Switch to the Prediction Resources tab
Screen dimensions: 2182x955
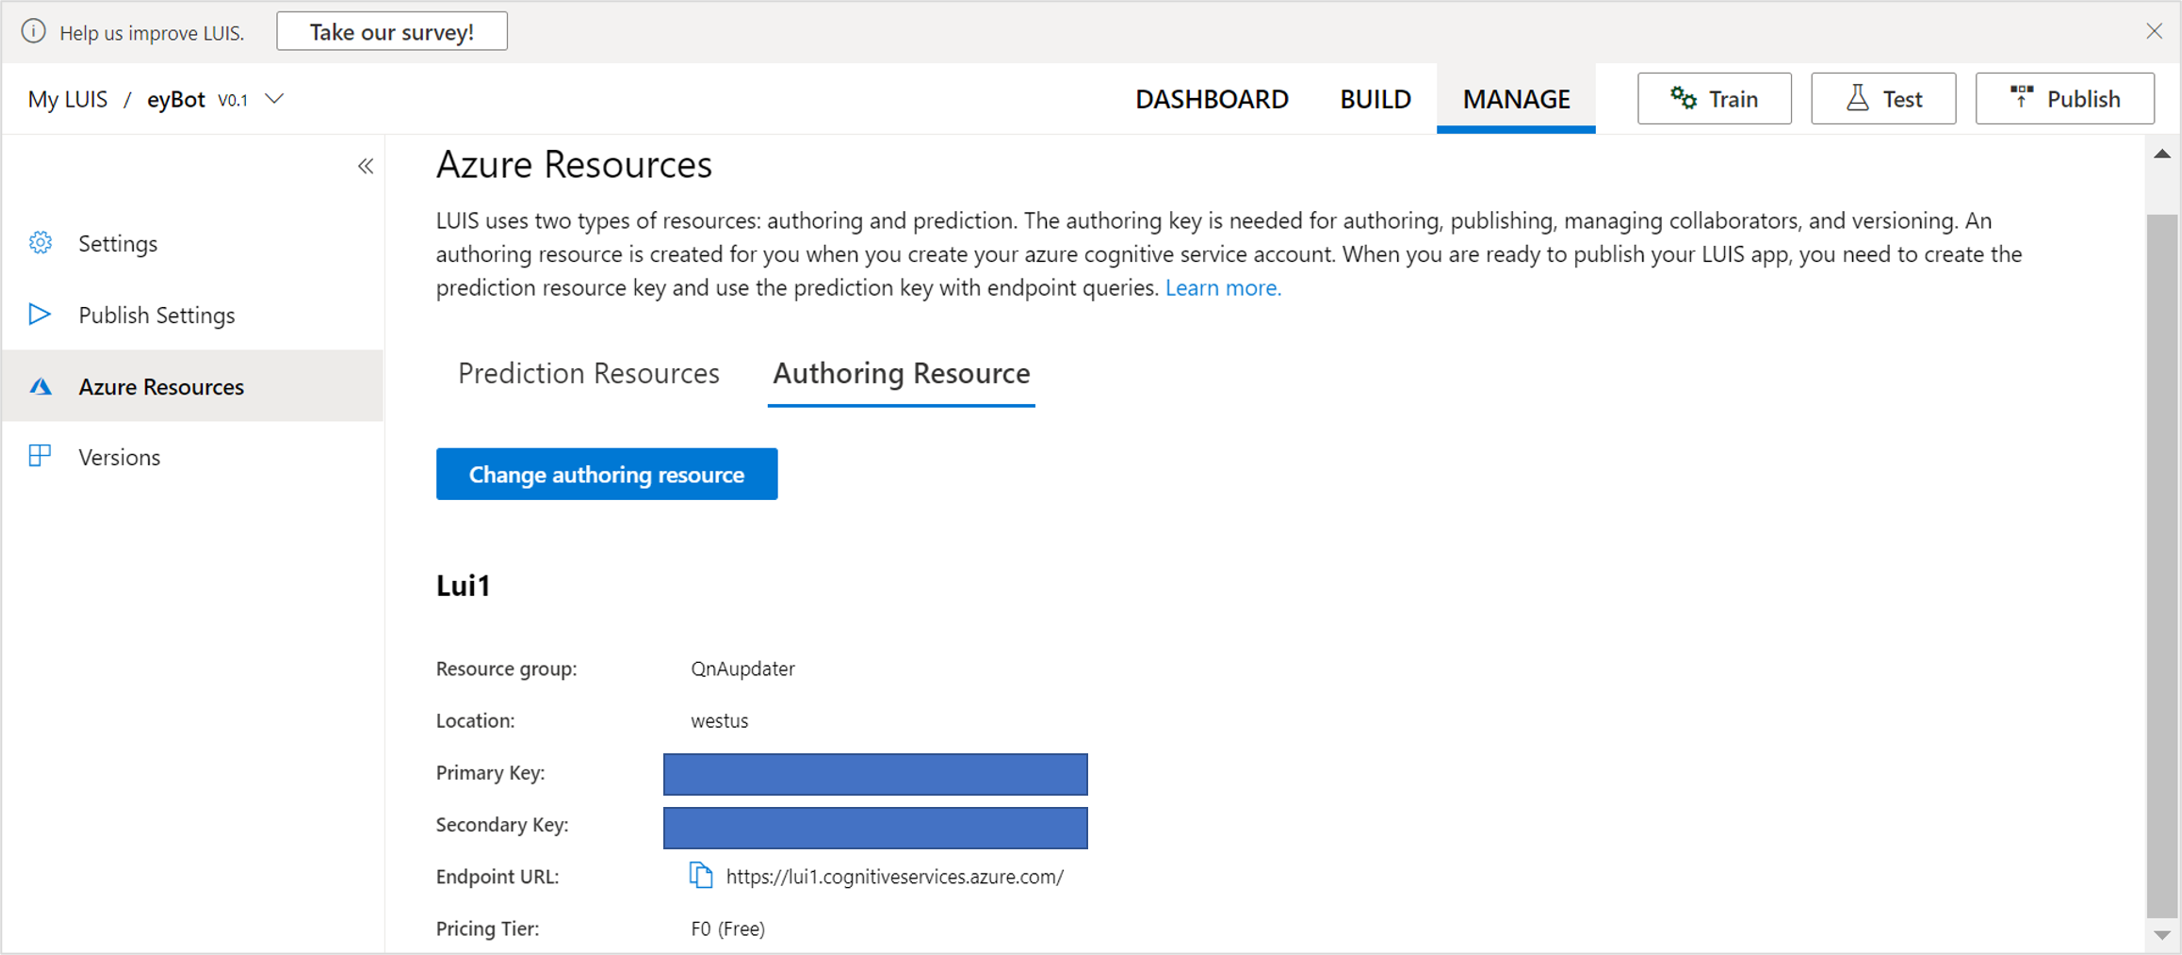click(x=589, y=373)
